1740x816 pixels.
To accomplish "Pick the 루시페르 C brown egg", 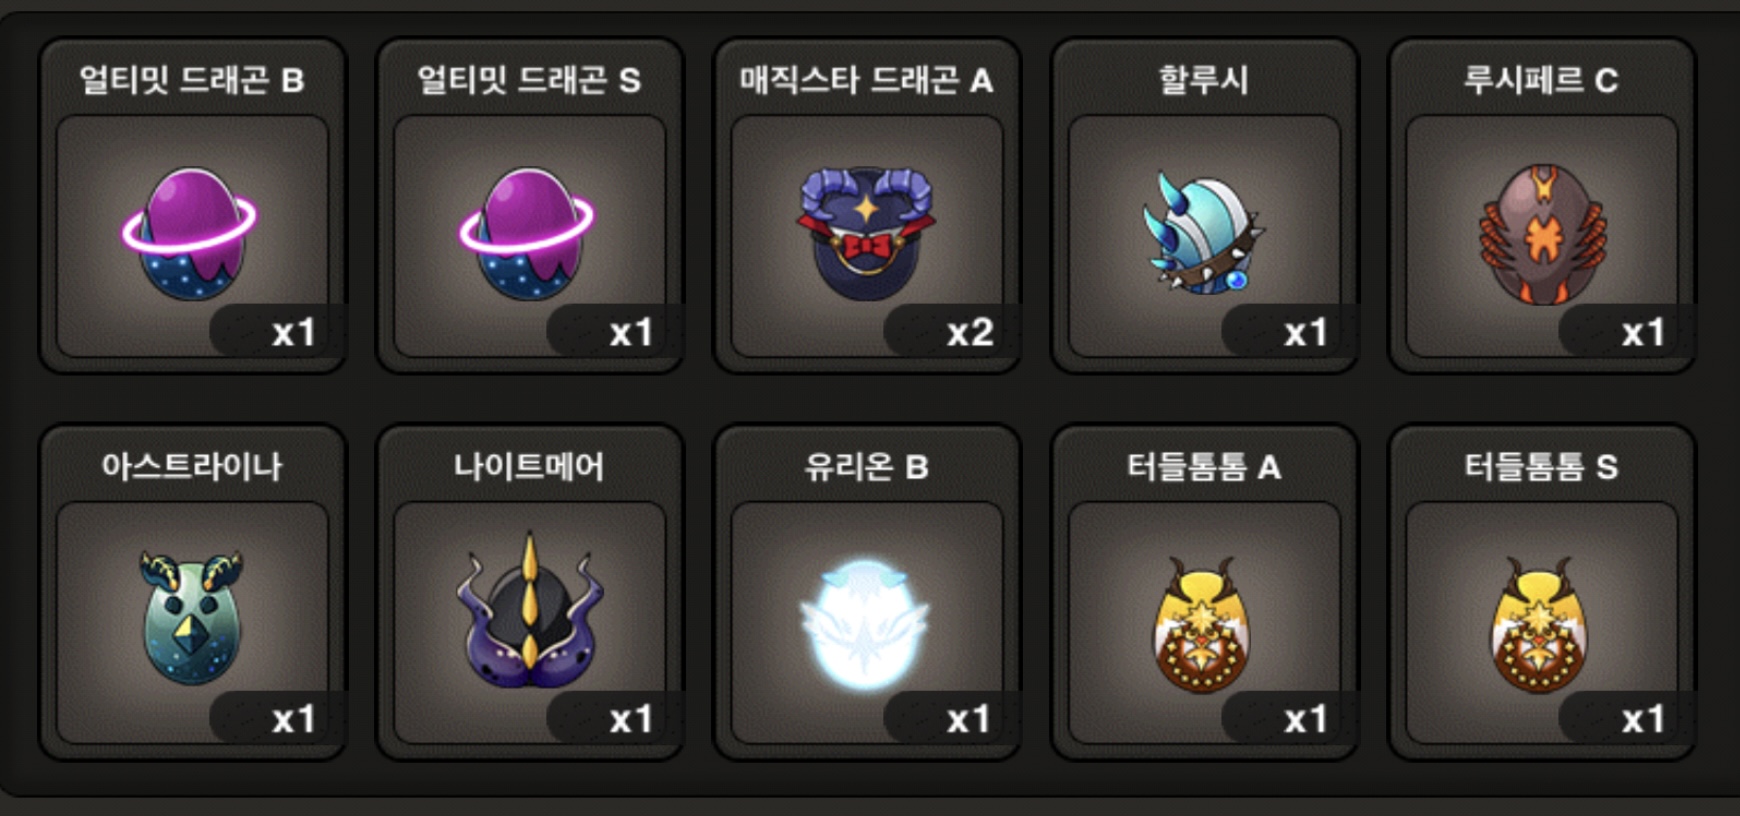I will (x=1541, y=234).
